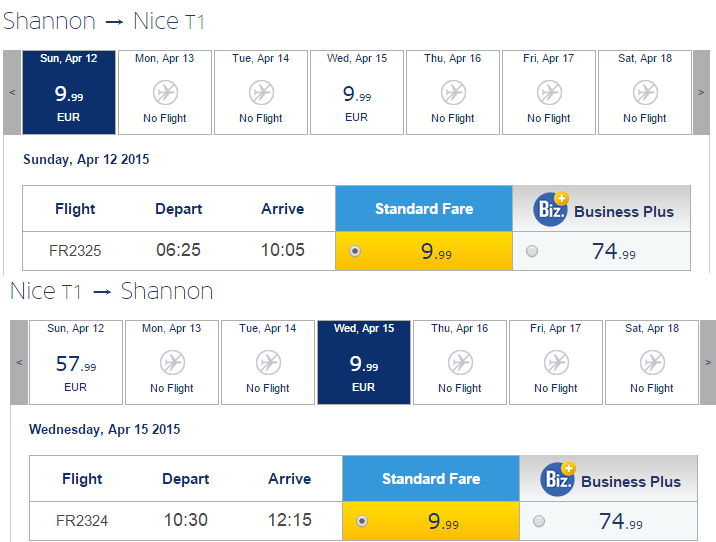
Task: Click the no-flight plane icon for Tue, Apr 14 outbound
Action: click(x=261, y=93)
